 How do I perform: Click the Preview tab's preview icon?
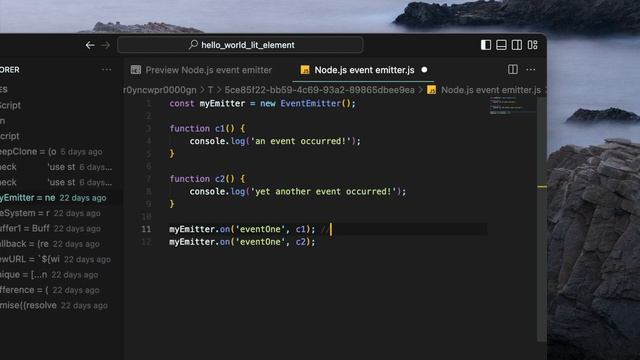click(136, 70)
